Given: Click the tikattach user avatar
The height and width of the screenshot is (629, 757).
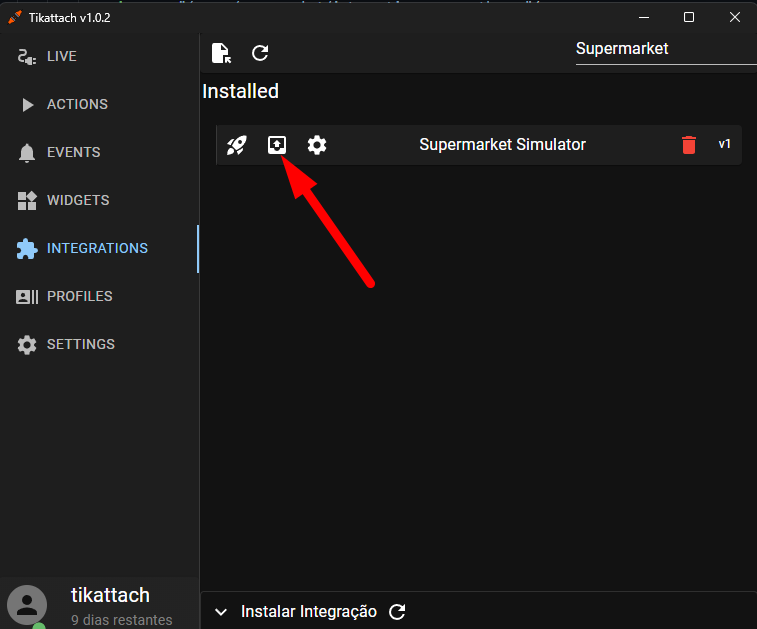Looking at the screenshot, I should pyautogui.click(x=27, y=605).
